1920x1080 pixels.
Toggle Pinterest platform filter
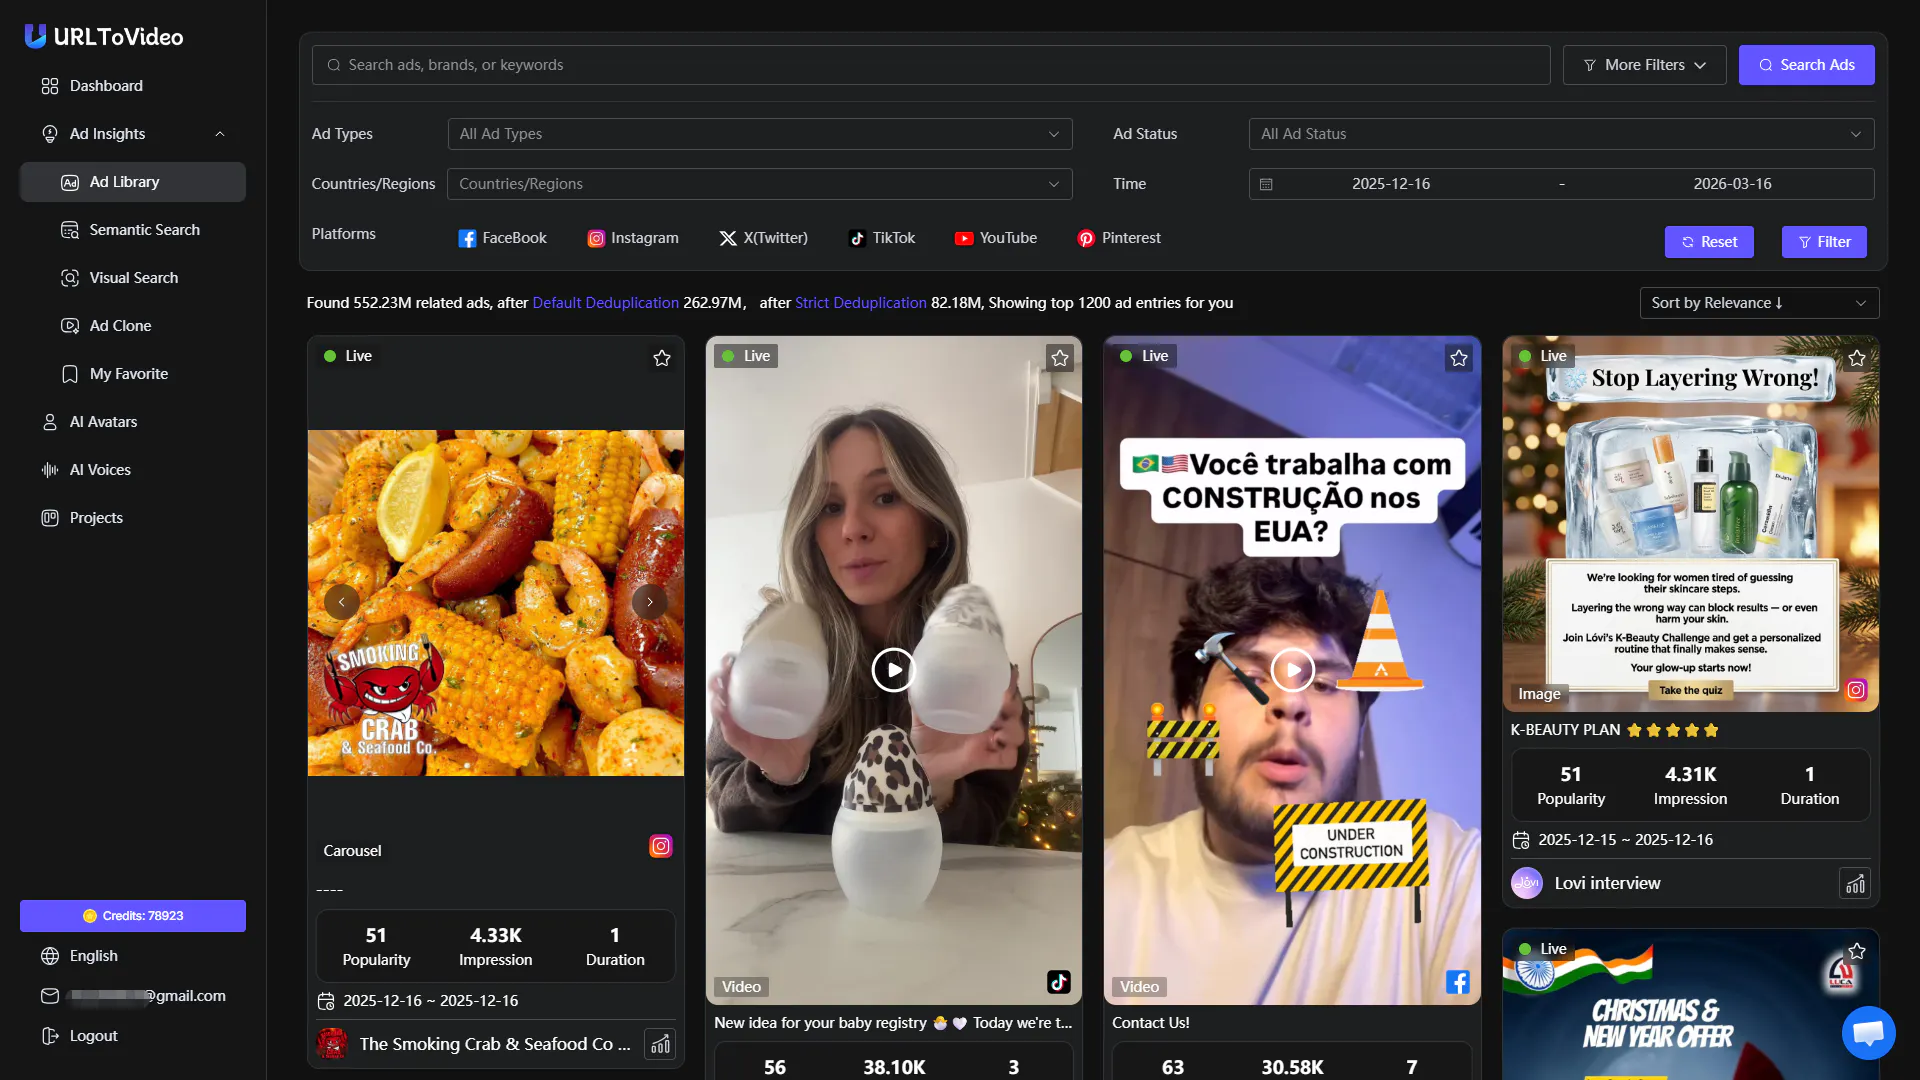tap(1119, 238)
